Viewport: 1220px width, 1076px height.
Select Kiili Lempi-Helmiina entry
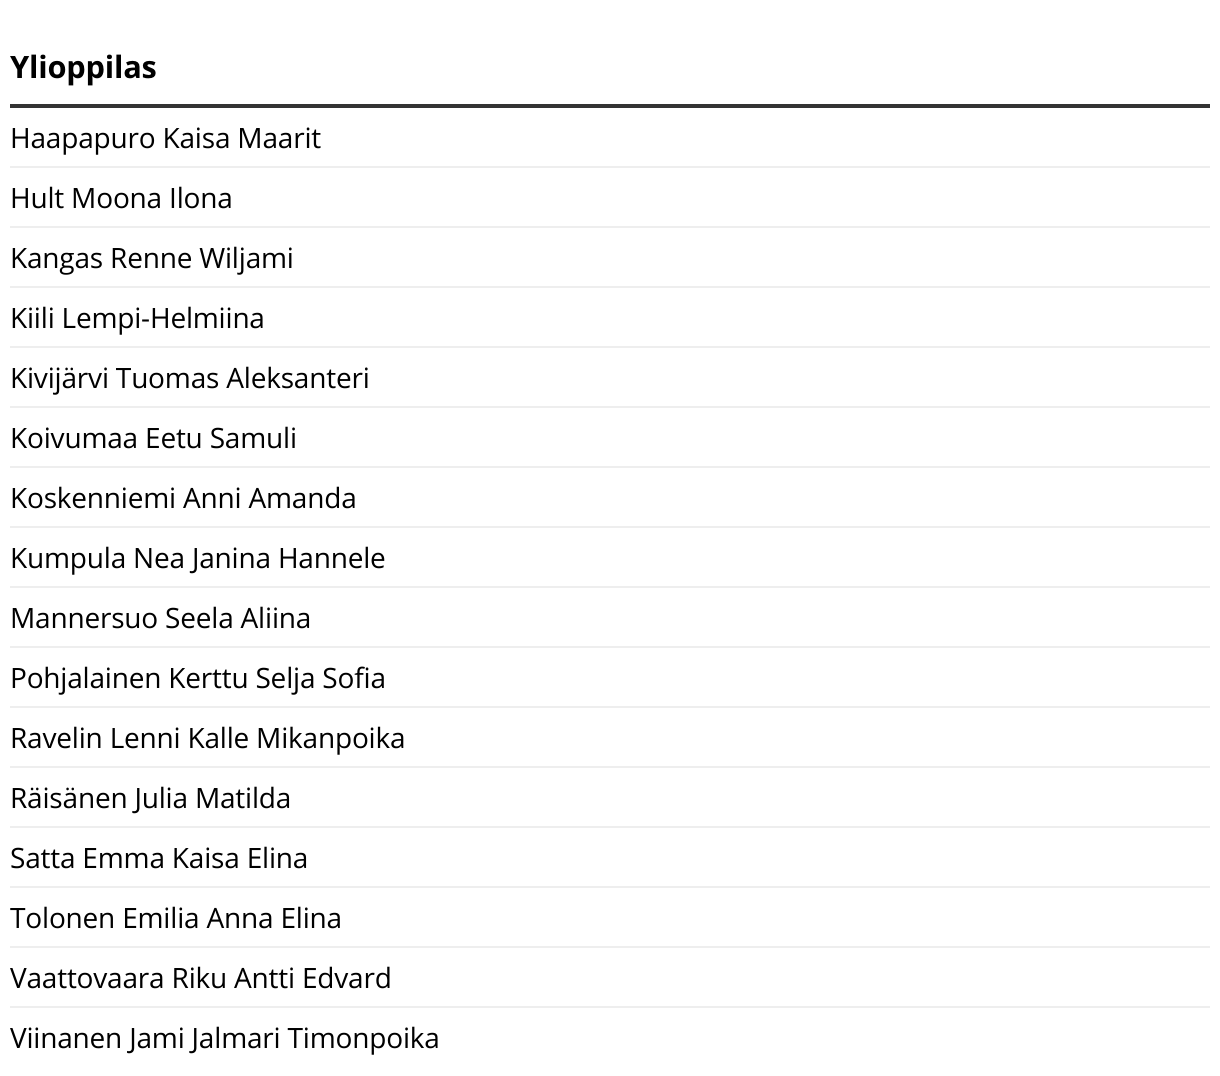[x=610, y=318]
